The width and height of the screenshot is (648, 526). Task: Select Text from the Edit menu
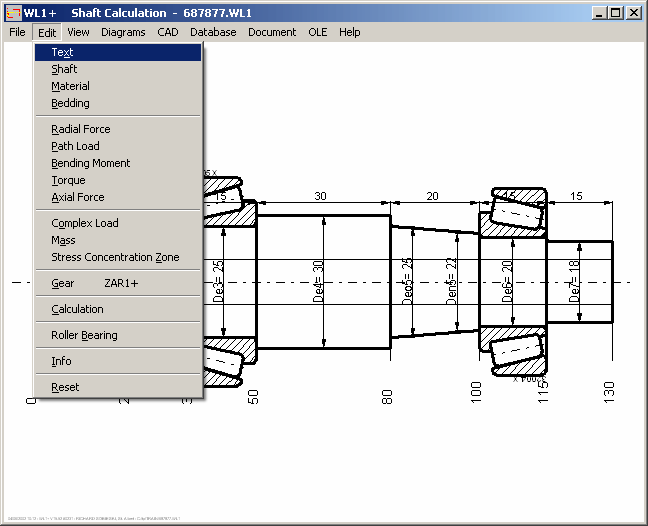point(62,52)
